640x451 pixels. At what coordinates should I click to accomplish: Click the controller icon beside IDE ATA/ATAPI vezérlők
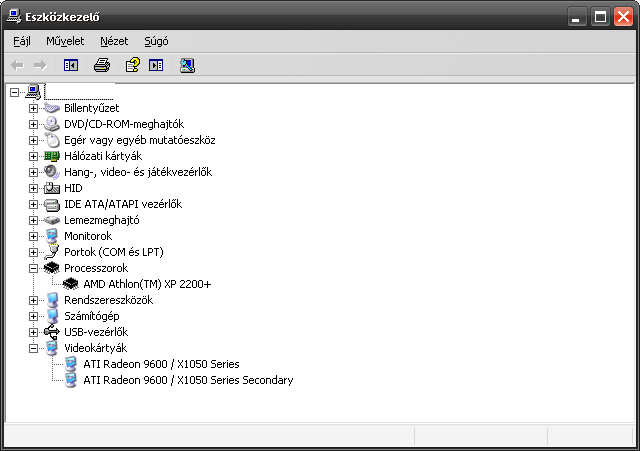(x=52, y=204)
